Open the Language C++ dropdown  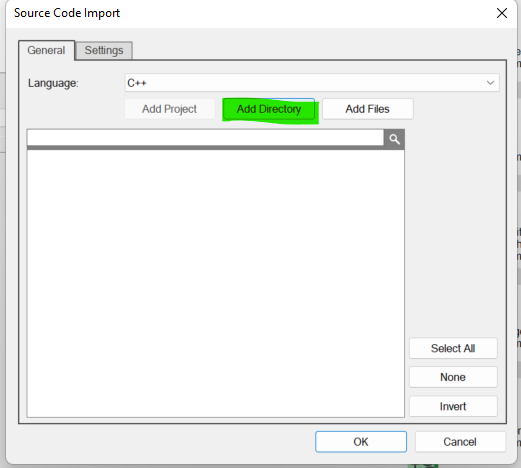pos(312,83)
